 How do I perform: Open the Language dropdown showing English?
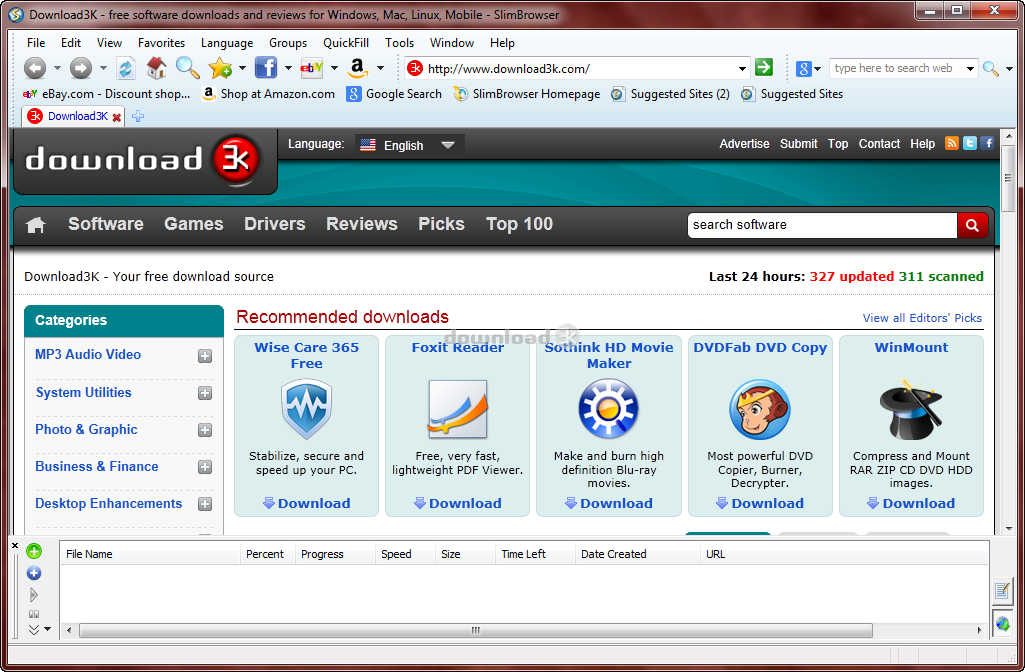pyautogui.click(x=407, y=144)
